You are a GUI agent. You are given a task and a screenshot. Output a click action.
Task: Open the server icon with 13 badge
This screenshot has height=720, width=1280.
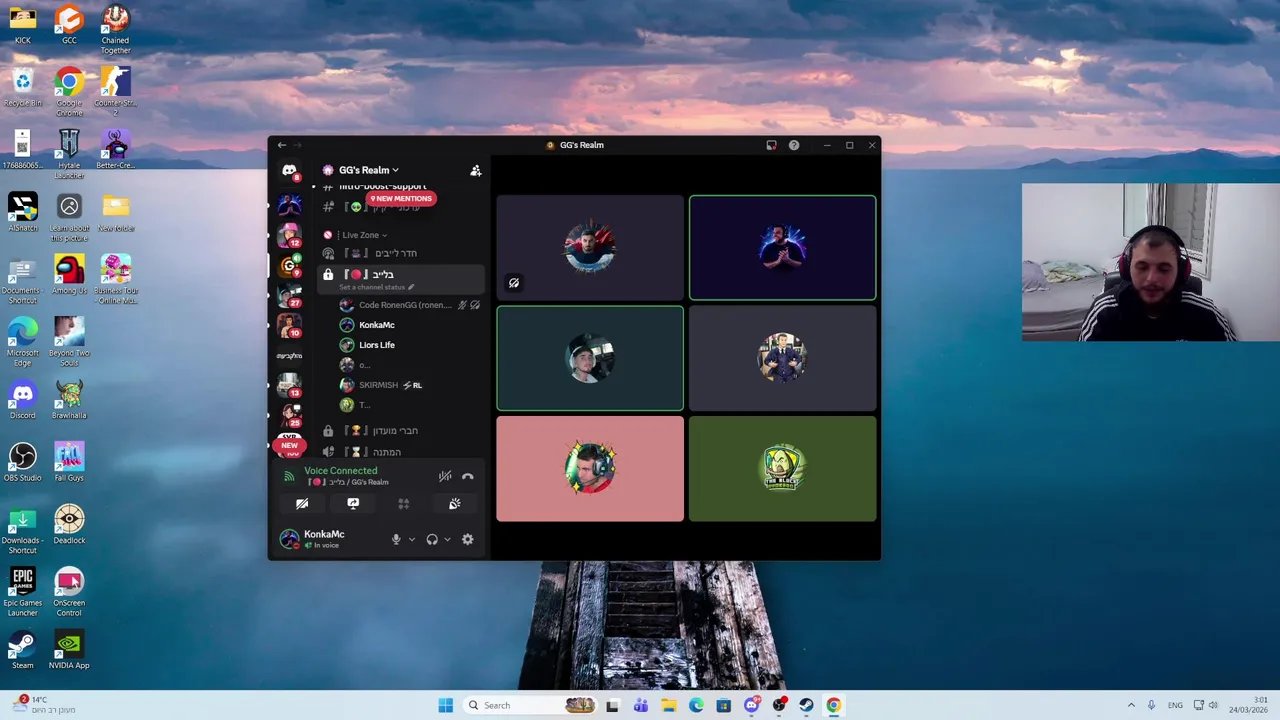coord(289,385)
